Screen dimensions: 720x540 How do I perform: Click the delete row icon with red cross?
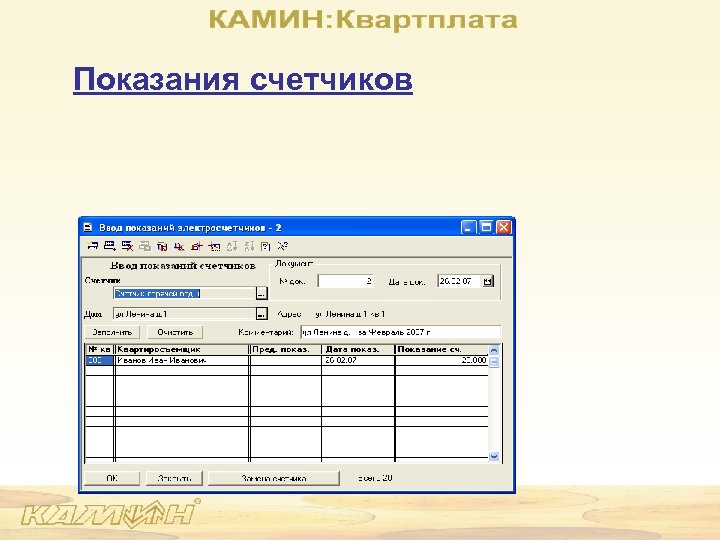coord(127,246)
